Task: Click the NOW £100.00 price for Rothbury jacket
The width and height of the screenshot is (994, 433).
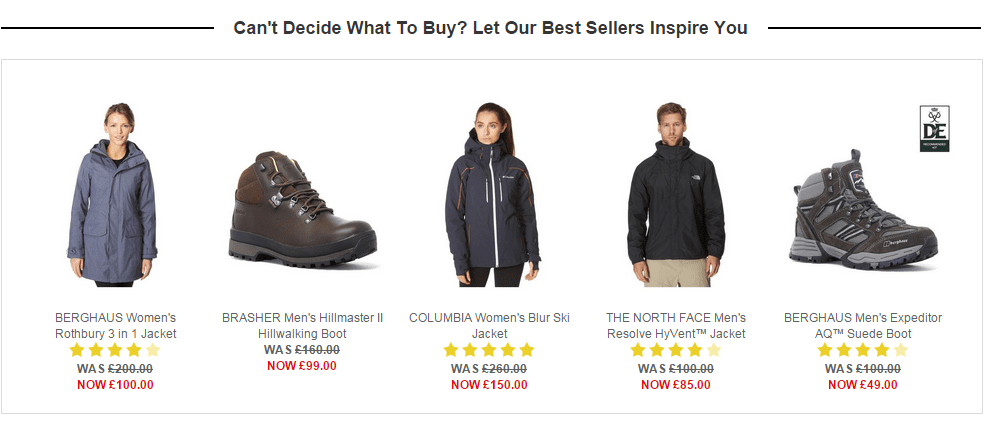Action: tap(115, 385)
